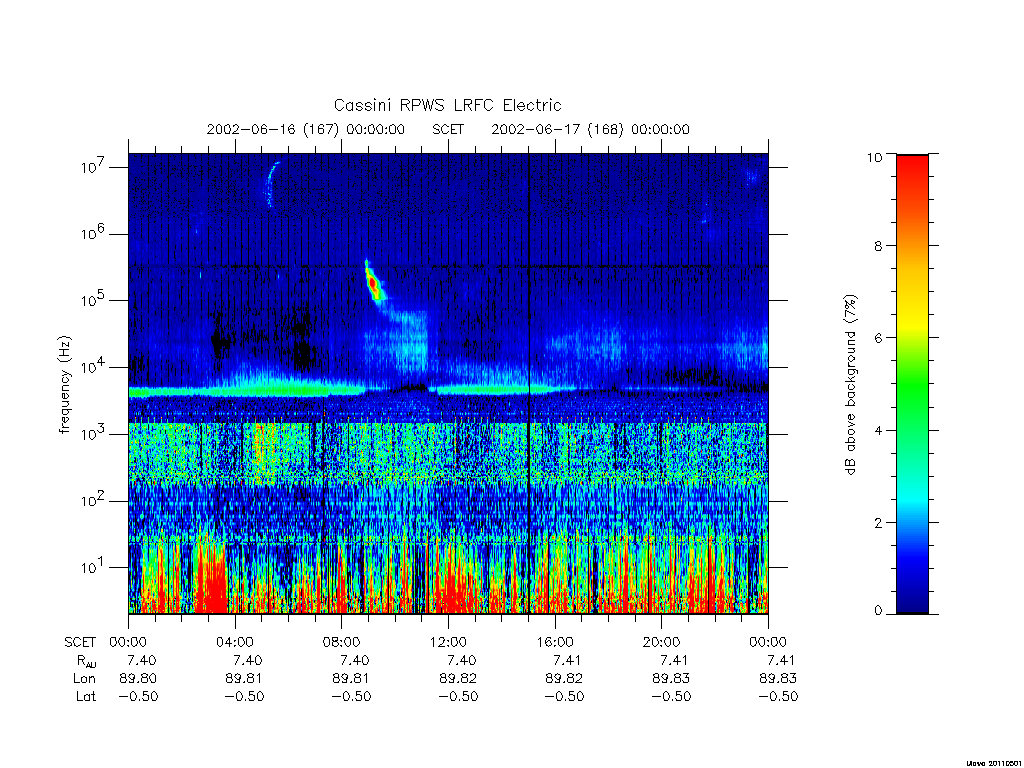This screenshot has width=1024, height=768.
Task: Click the "08:00" time axis label
Action: pyautogui.click(x=342, y=642)
